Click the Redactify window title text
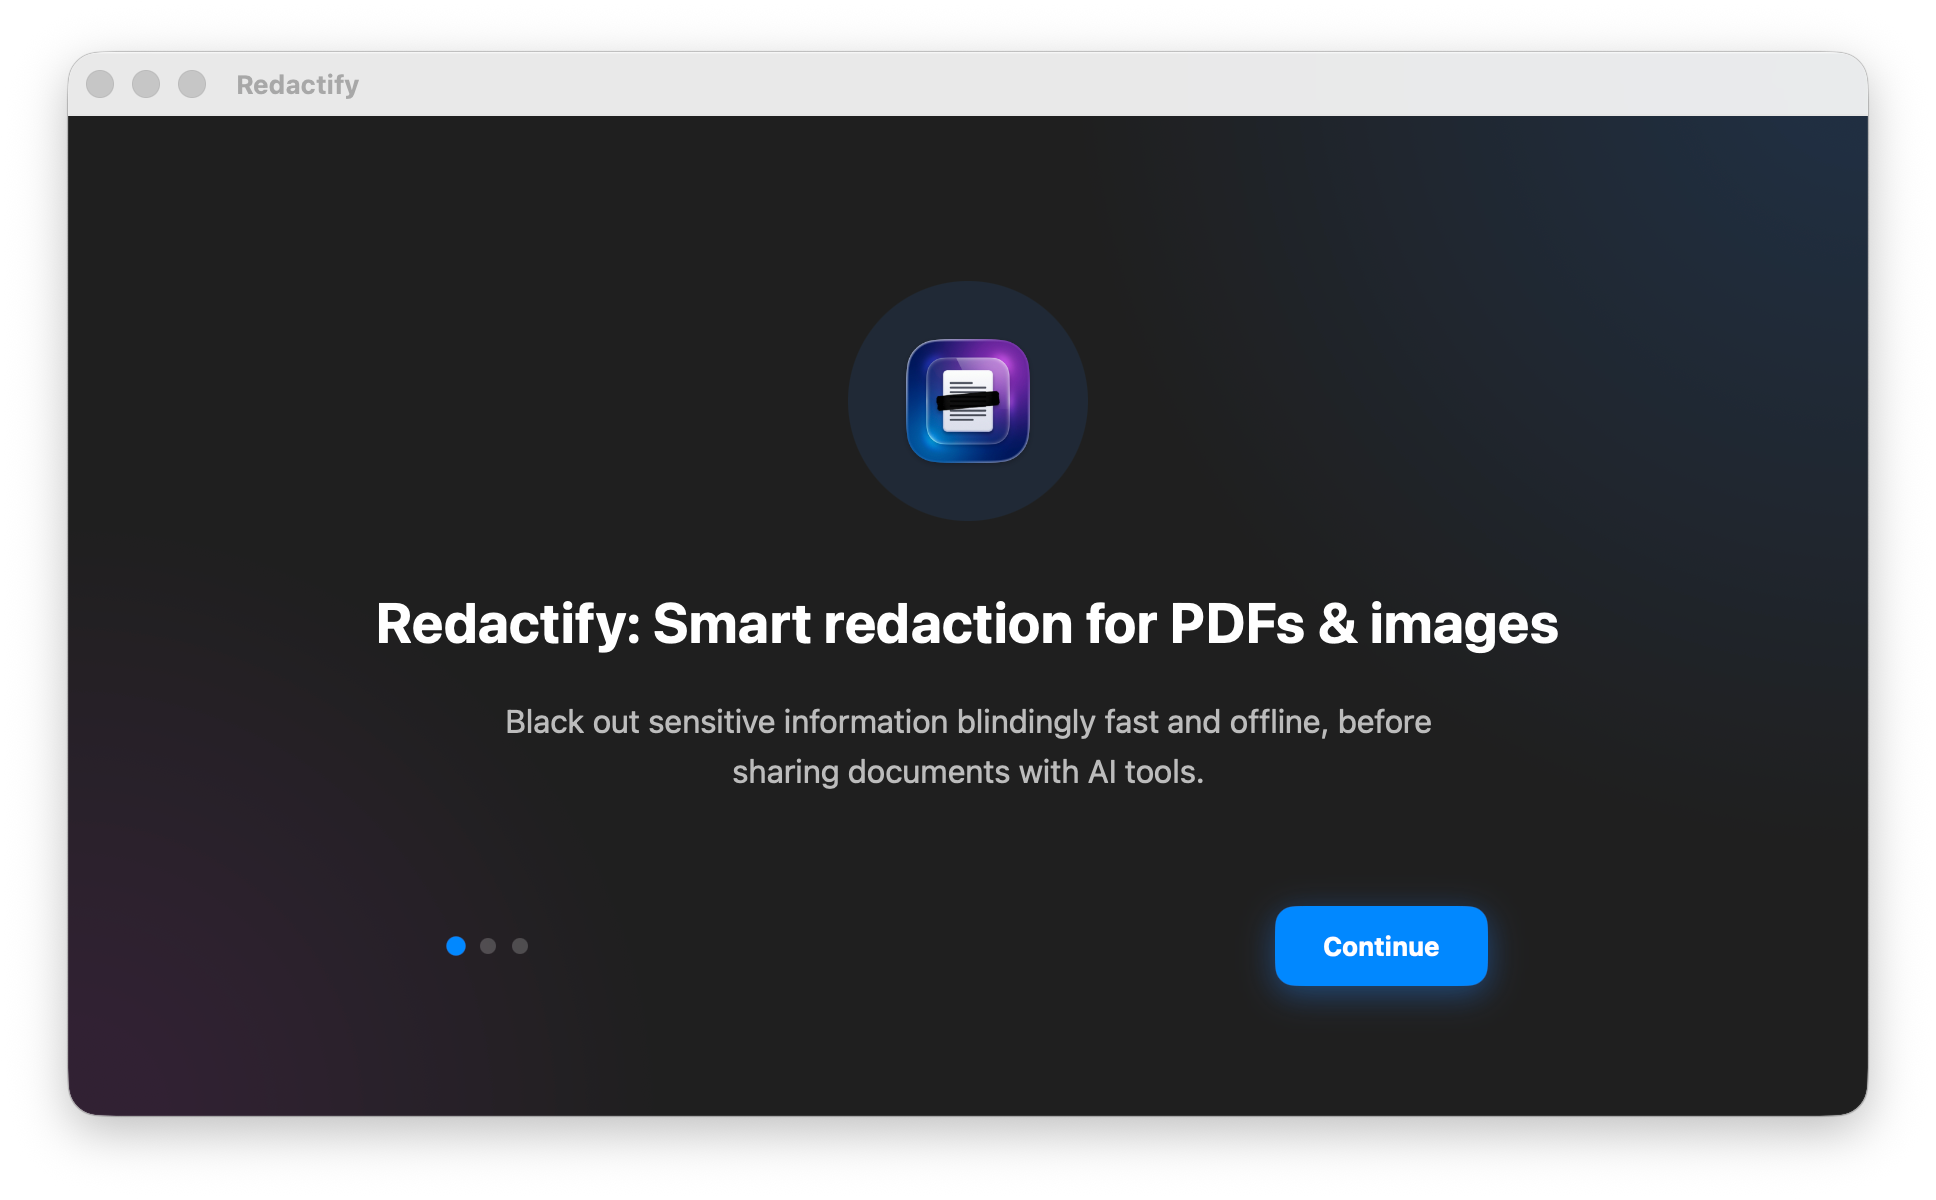1936x1200 pixels. point(298,85)
